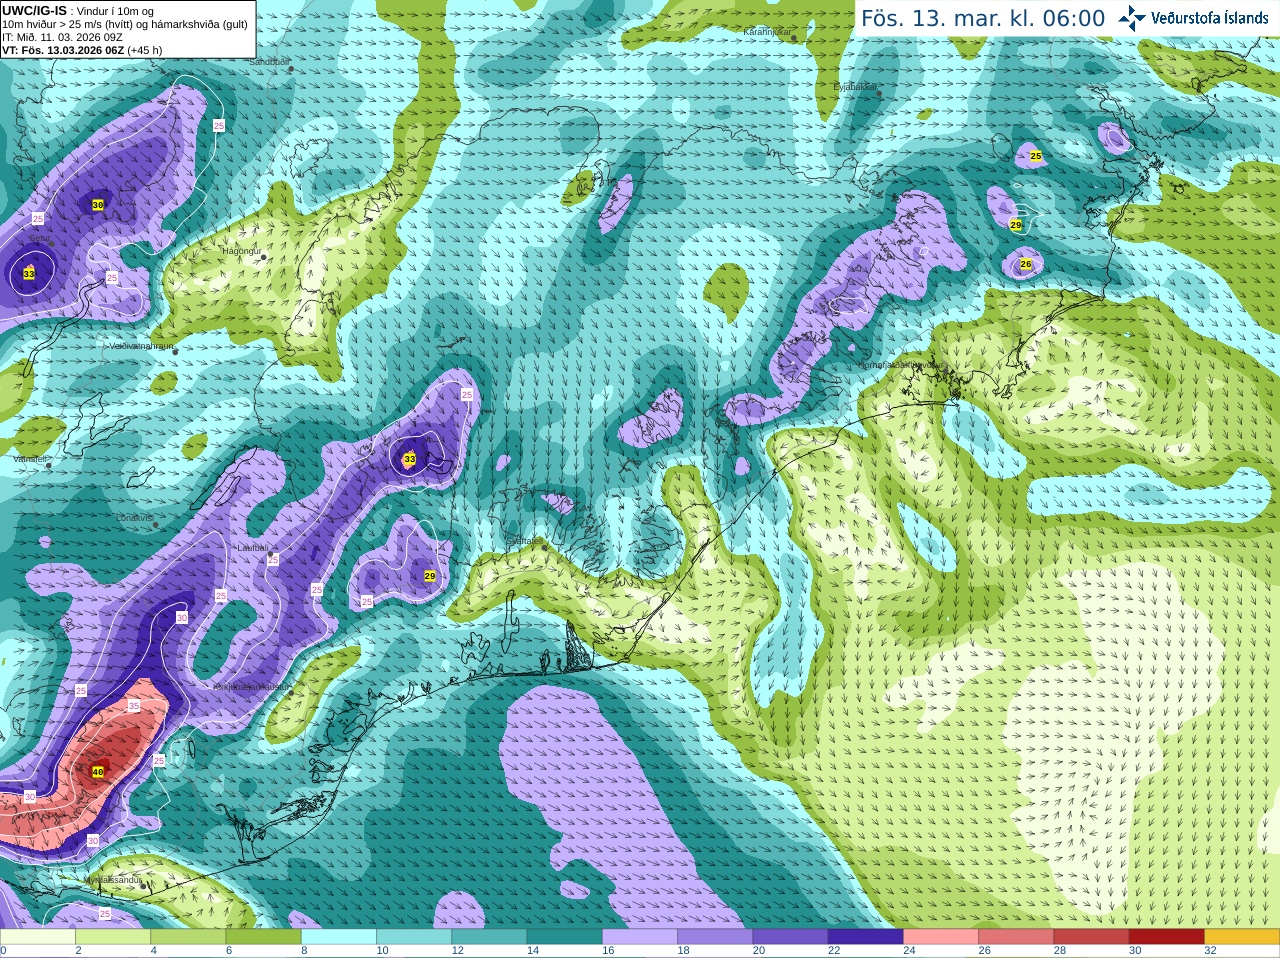Click the 14–16 m/s dark teal legend swatch
This screenshot has width=1280, height=958.
tap(565, 937)
